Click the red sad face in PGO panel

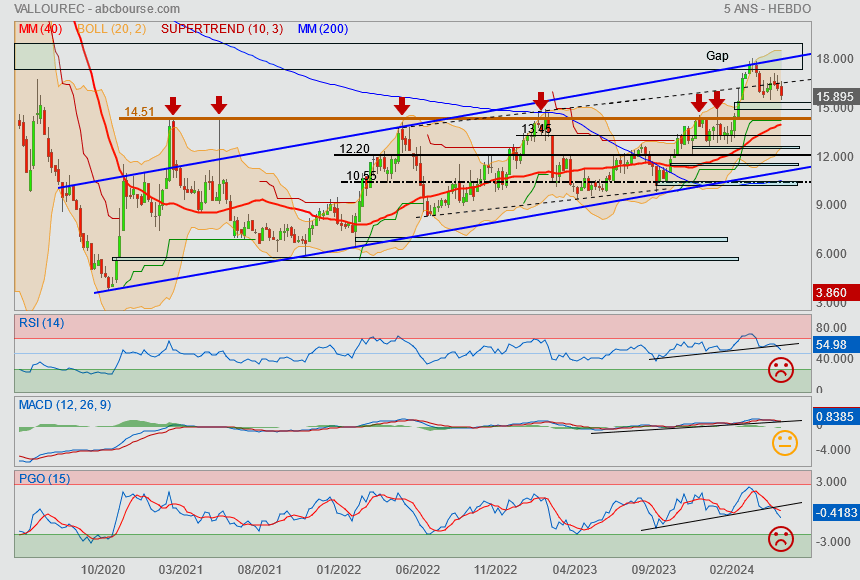click(x=781, y=539)
